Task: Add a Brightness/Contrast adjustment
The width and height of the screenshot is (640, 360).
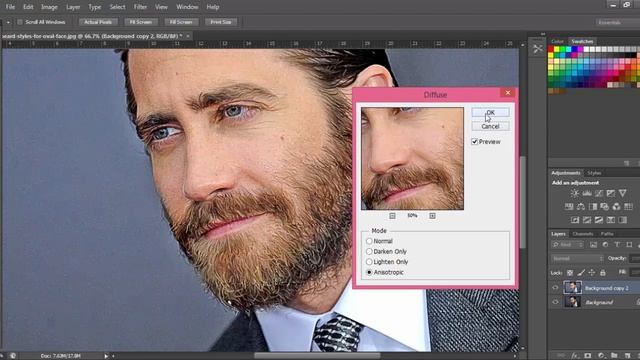Action: pos(575,193)
